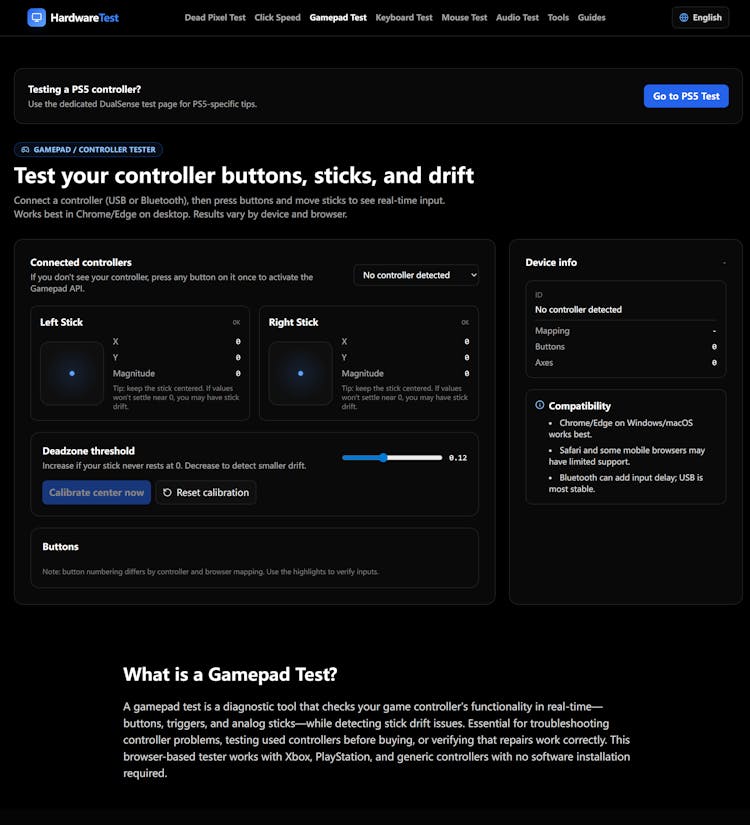Screen dimensions: 750x825
Task: Click the Go to PS5 Test button
Action: tap(686, 96)
